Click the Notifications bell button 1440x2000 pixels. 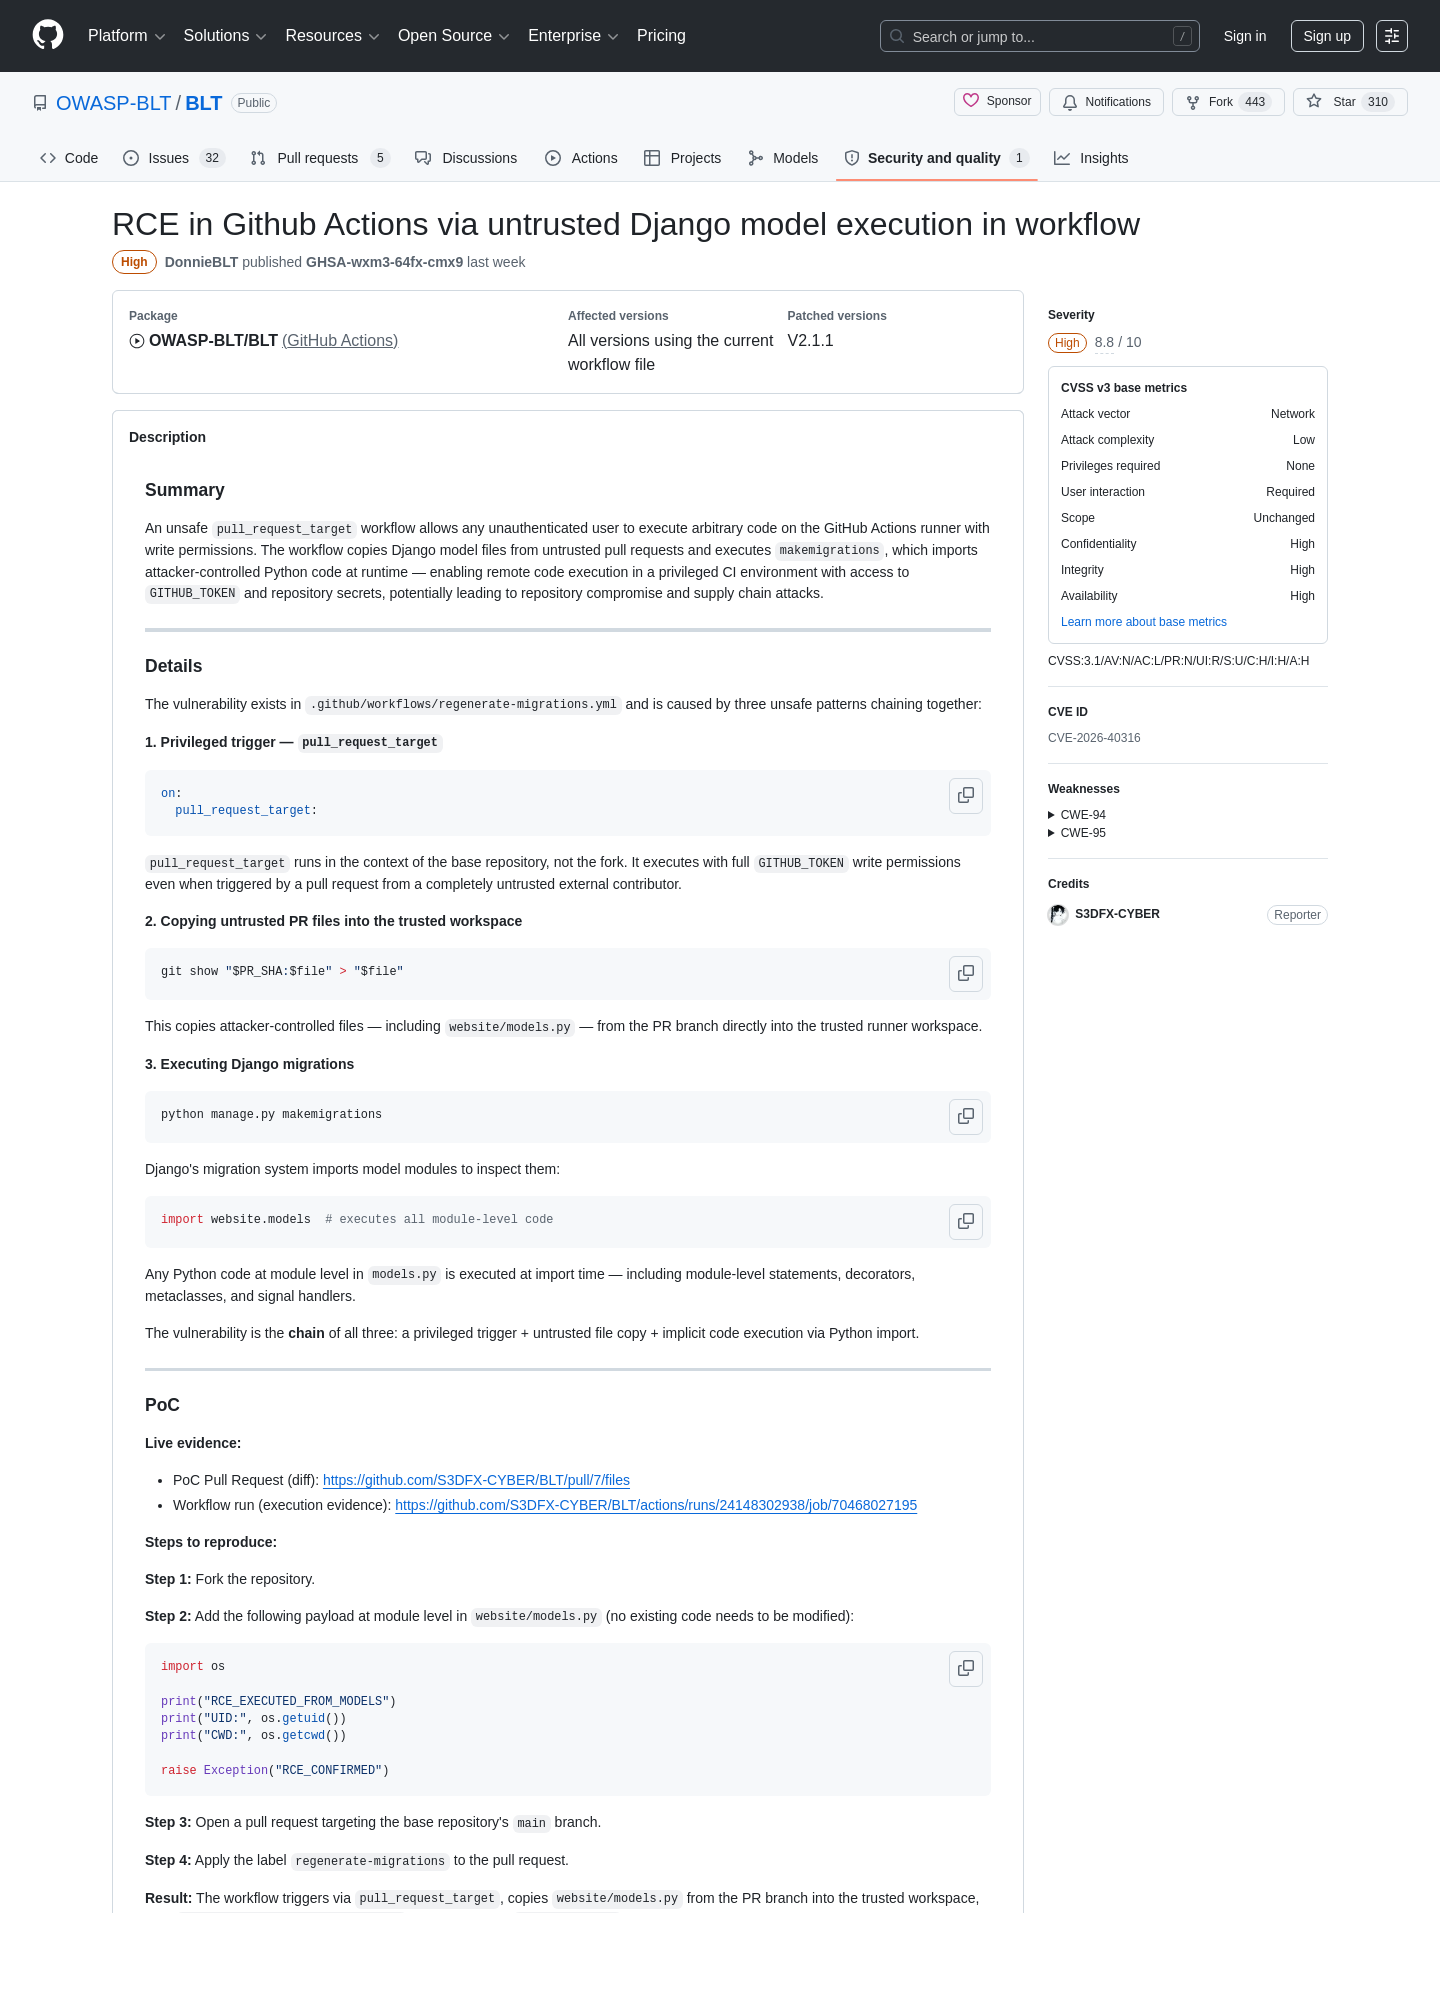1106,102
